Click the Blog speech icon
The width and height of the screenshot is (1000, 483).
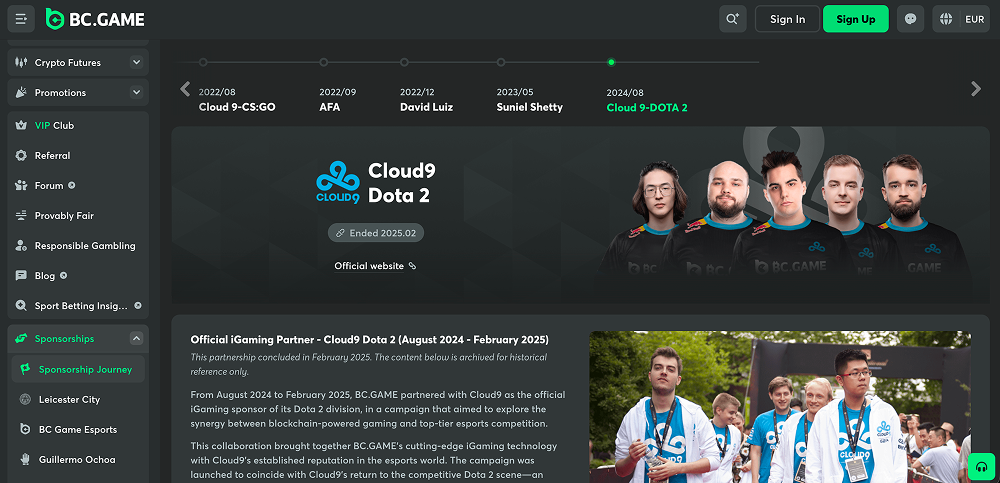click(x=21, y=276)
